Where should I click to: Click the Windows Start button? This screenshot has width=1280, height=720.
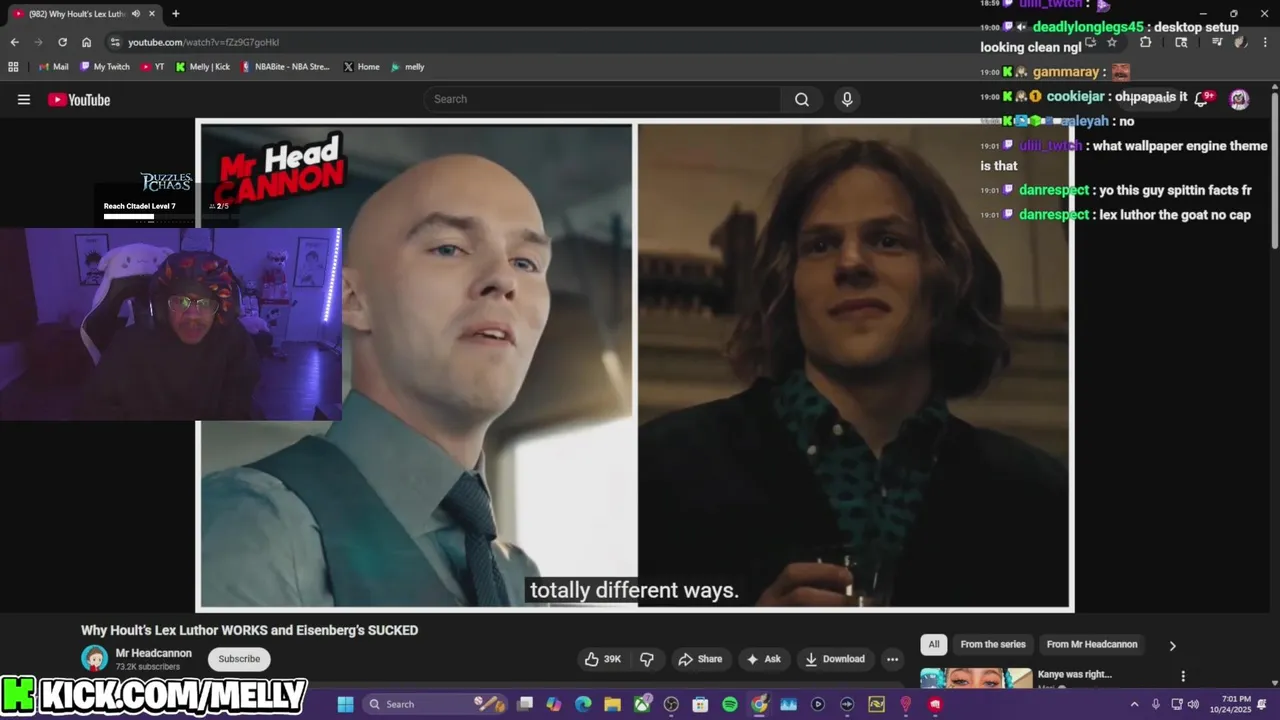[345, 704]
